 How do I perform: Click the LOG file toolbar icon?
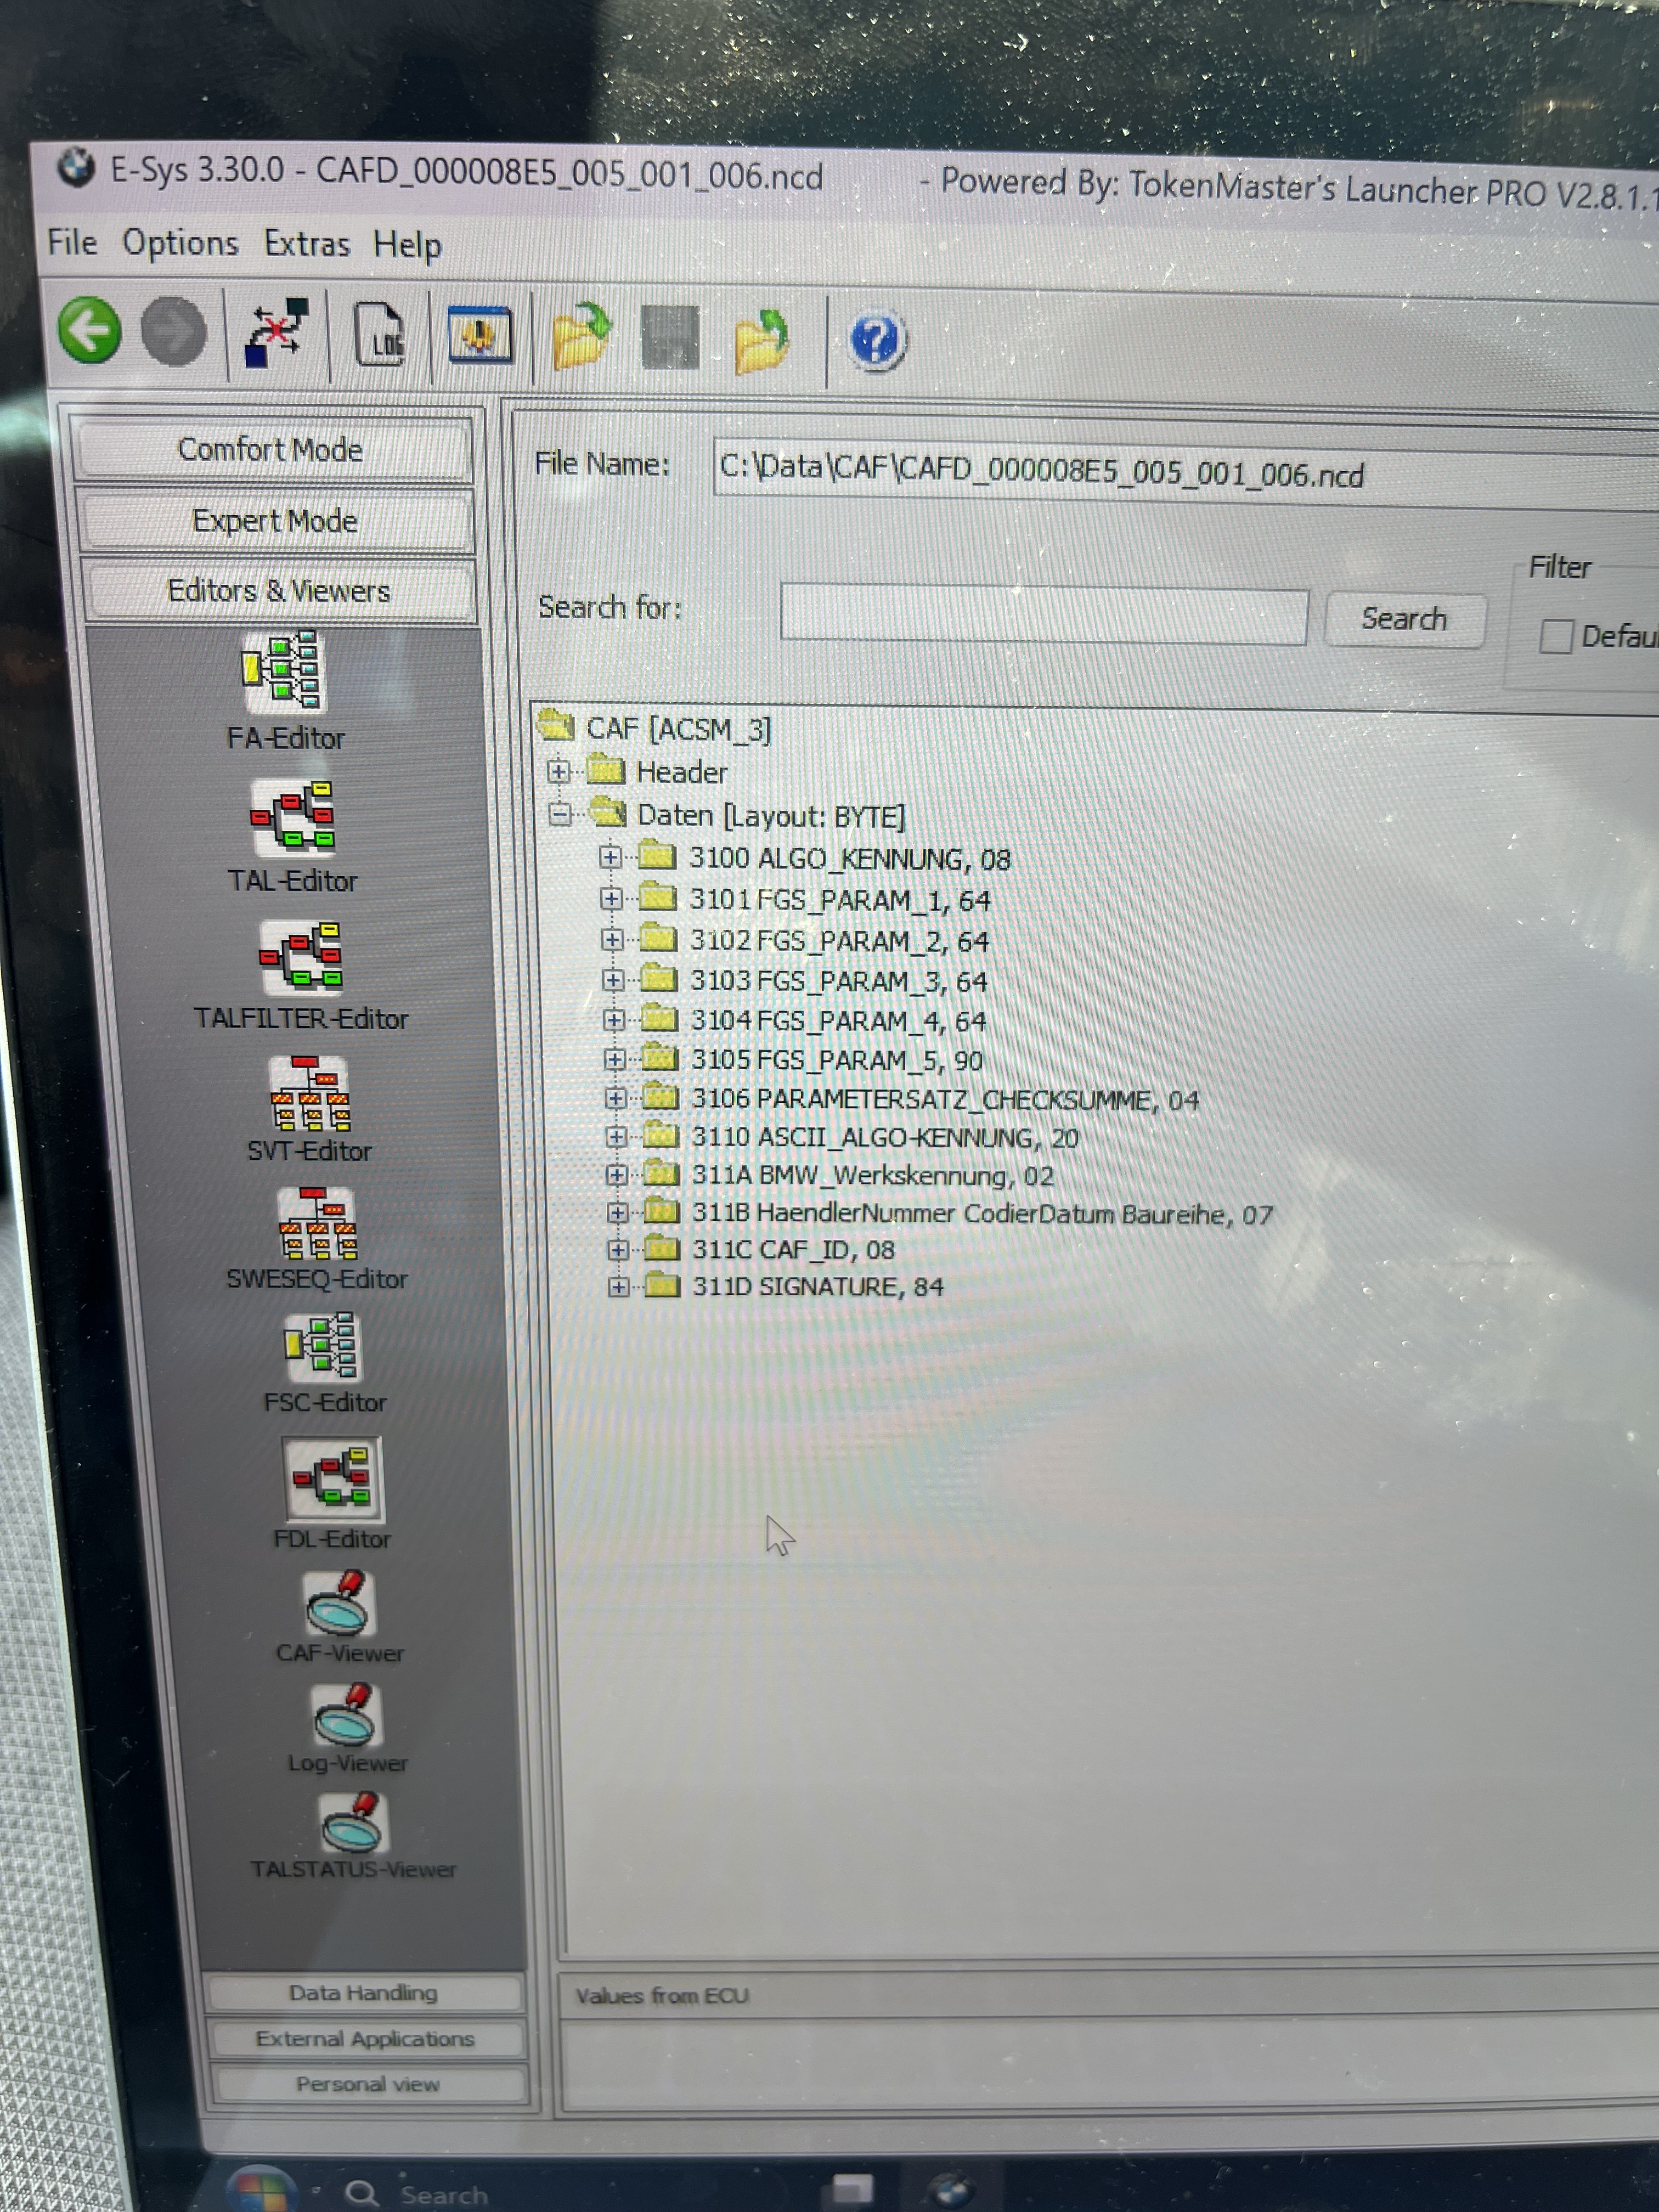pyautogui.click(x=379, y=334)
